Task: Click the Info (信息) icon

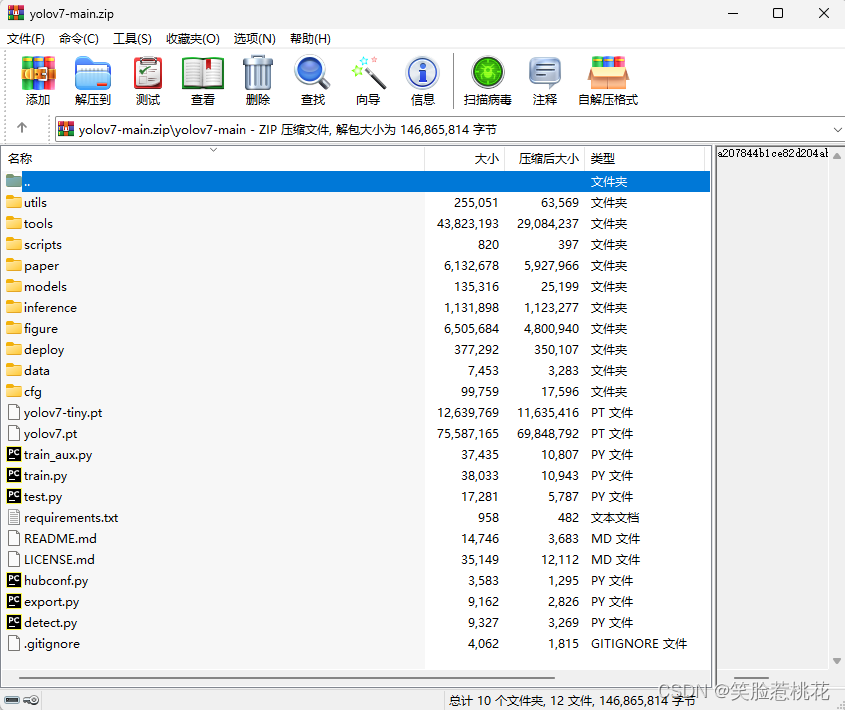Action: pos(422,73)
